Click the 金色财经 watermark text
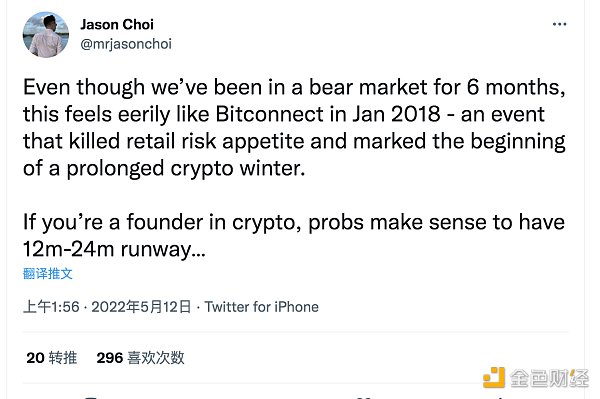Image resolution: width=600 pixels, height=399 pixels. [x=549, y=378]
